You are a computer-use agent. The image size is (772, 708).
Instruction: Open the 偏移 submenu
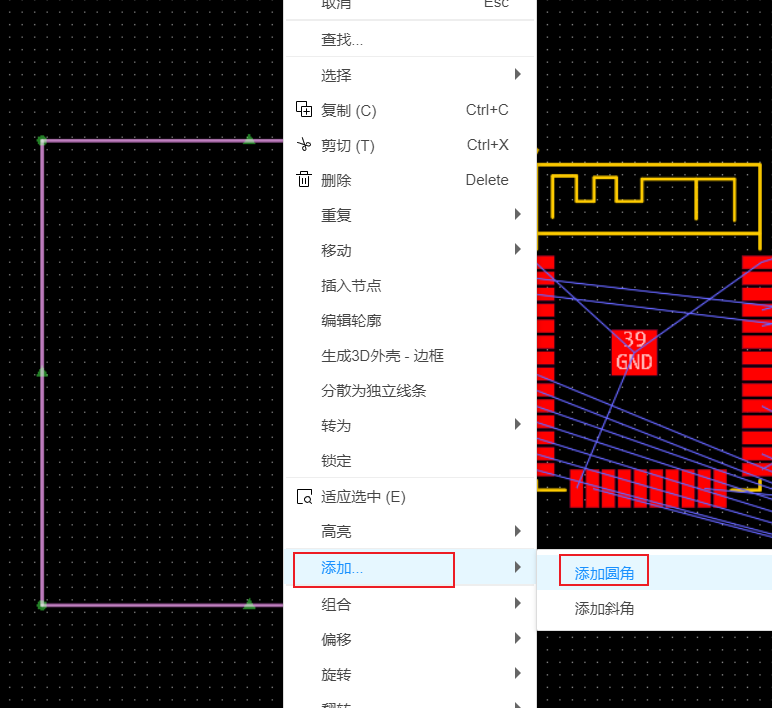click(410, 639)
